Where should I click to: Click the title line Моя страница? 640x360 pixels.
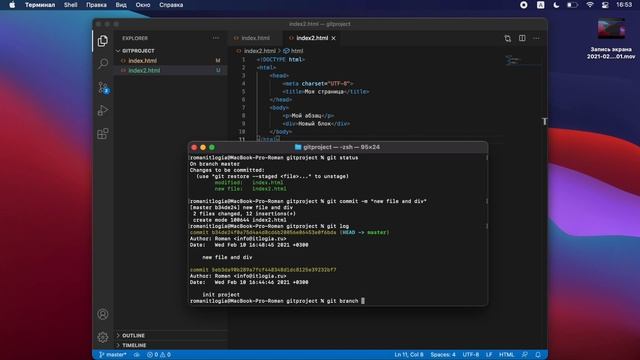point(326,92)
